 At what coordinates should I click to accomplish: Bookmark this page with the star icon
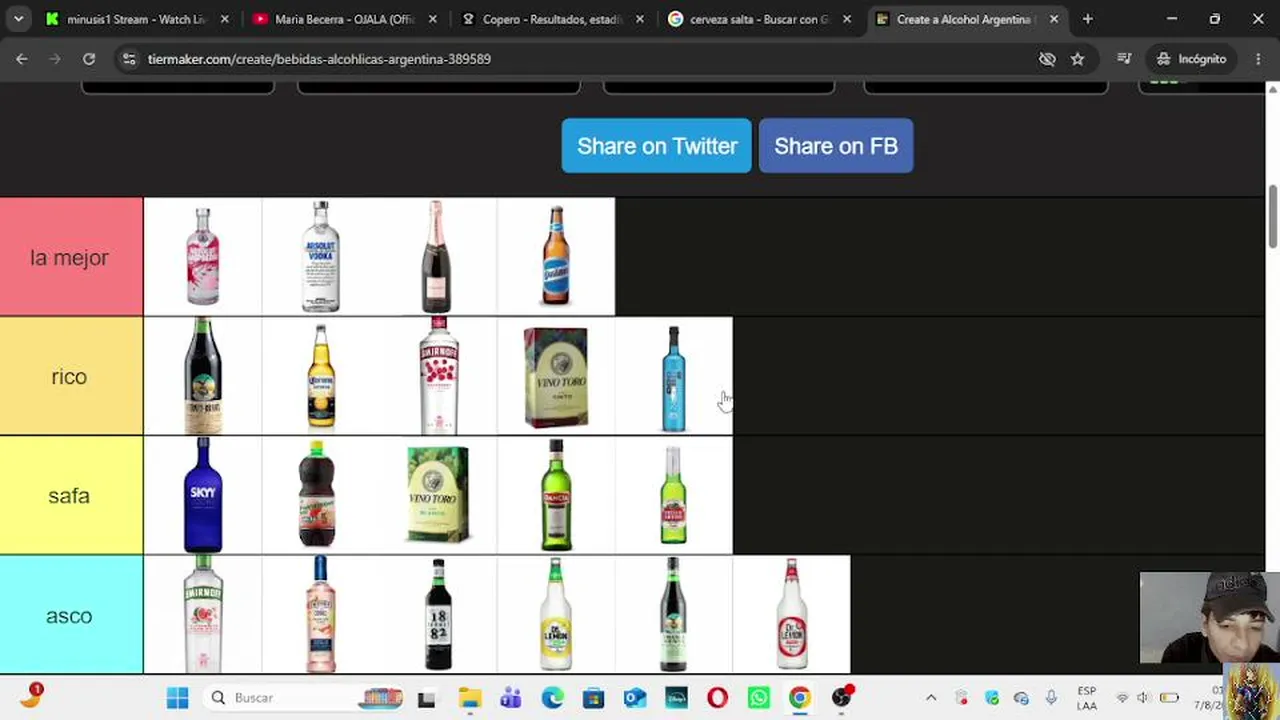click(x=1077, y=59)
